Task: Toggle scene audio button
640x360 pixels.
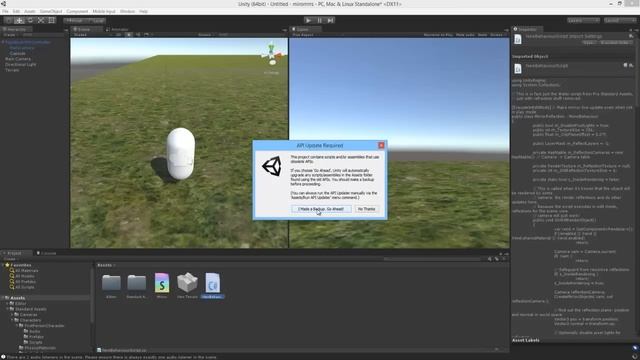Action: coord(138,35)
